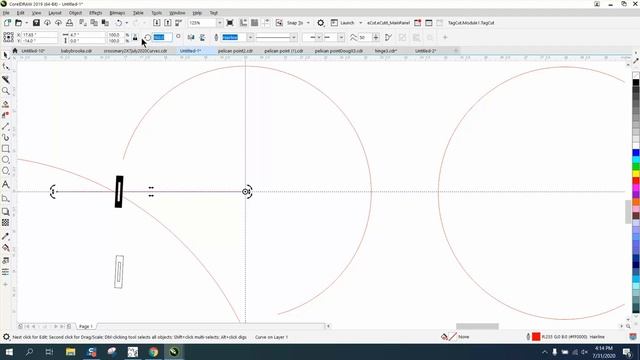Select the Eyedropper tool in toolbox
Screen dimensions: 640x360
[6, 236]
